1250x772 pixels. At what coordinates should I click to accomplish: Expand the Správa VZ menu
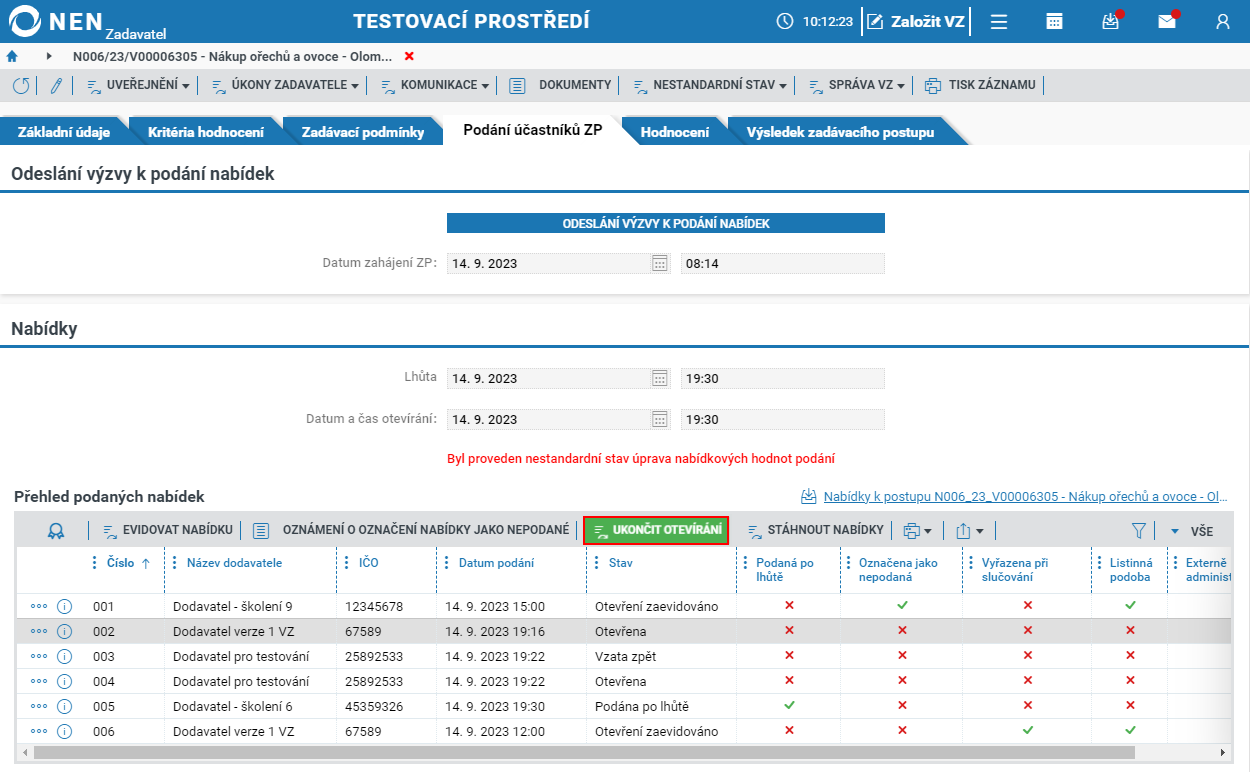click(856, 85)
